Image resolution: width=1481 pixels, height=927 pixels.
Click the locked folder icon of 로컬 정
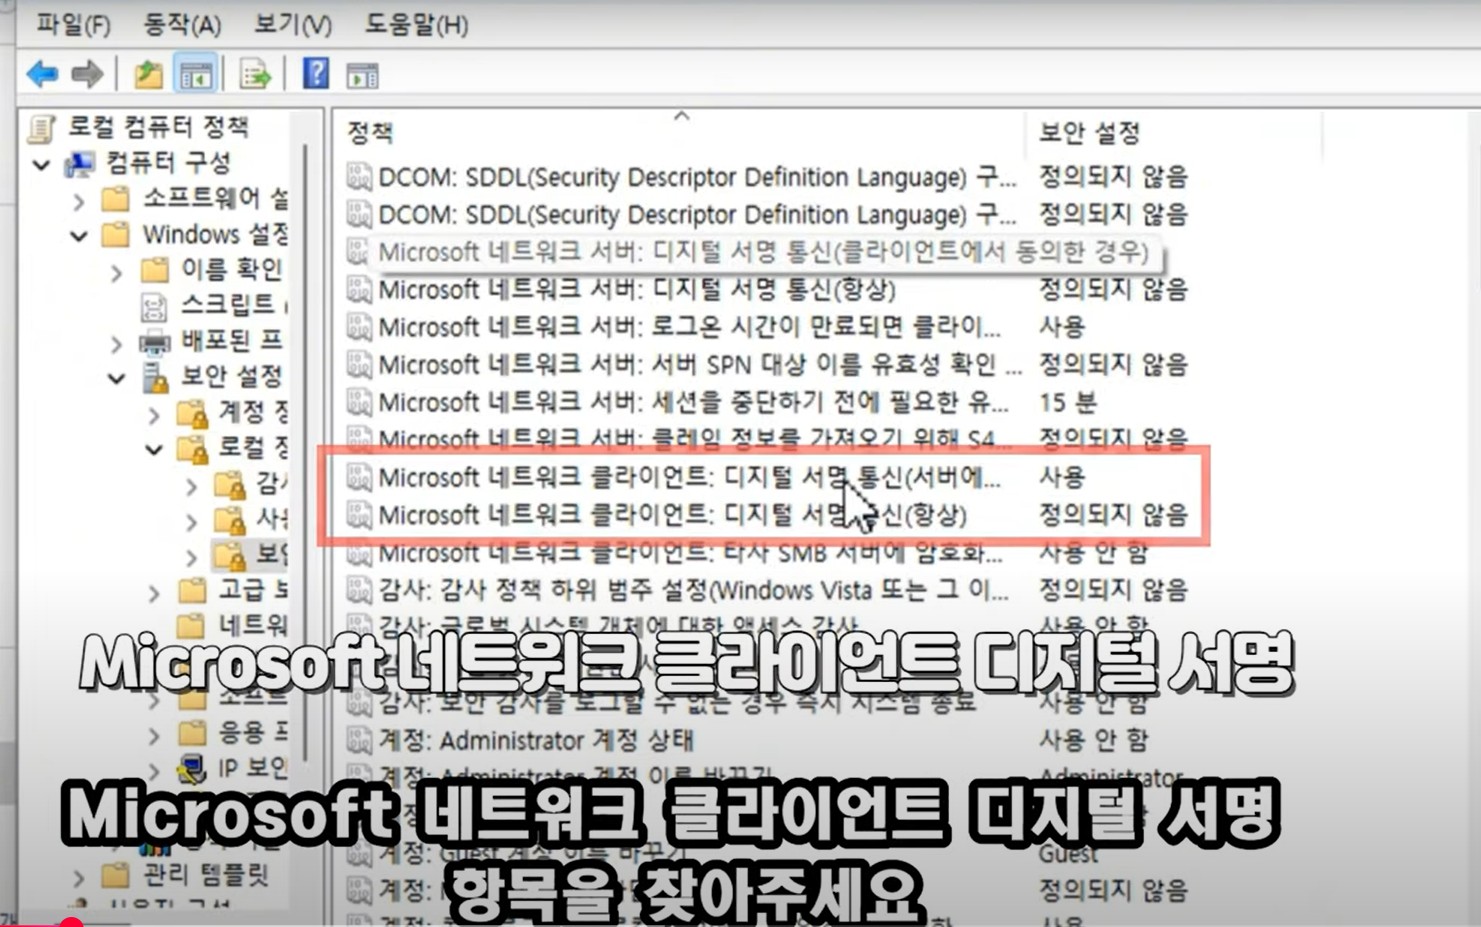click(x=192, y=449)
